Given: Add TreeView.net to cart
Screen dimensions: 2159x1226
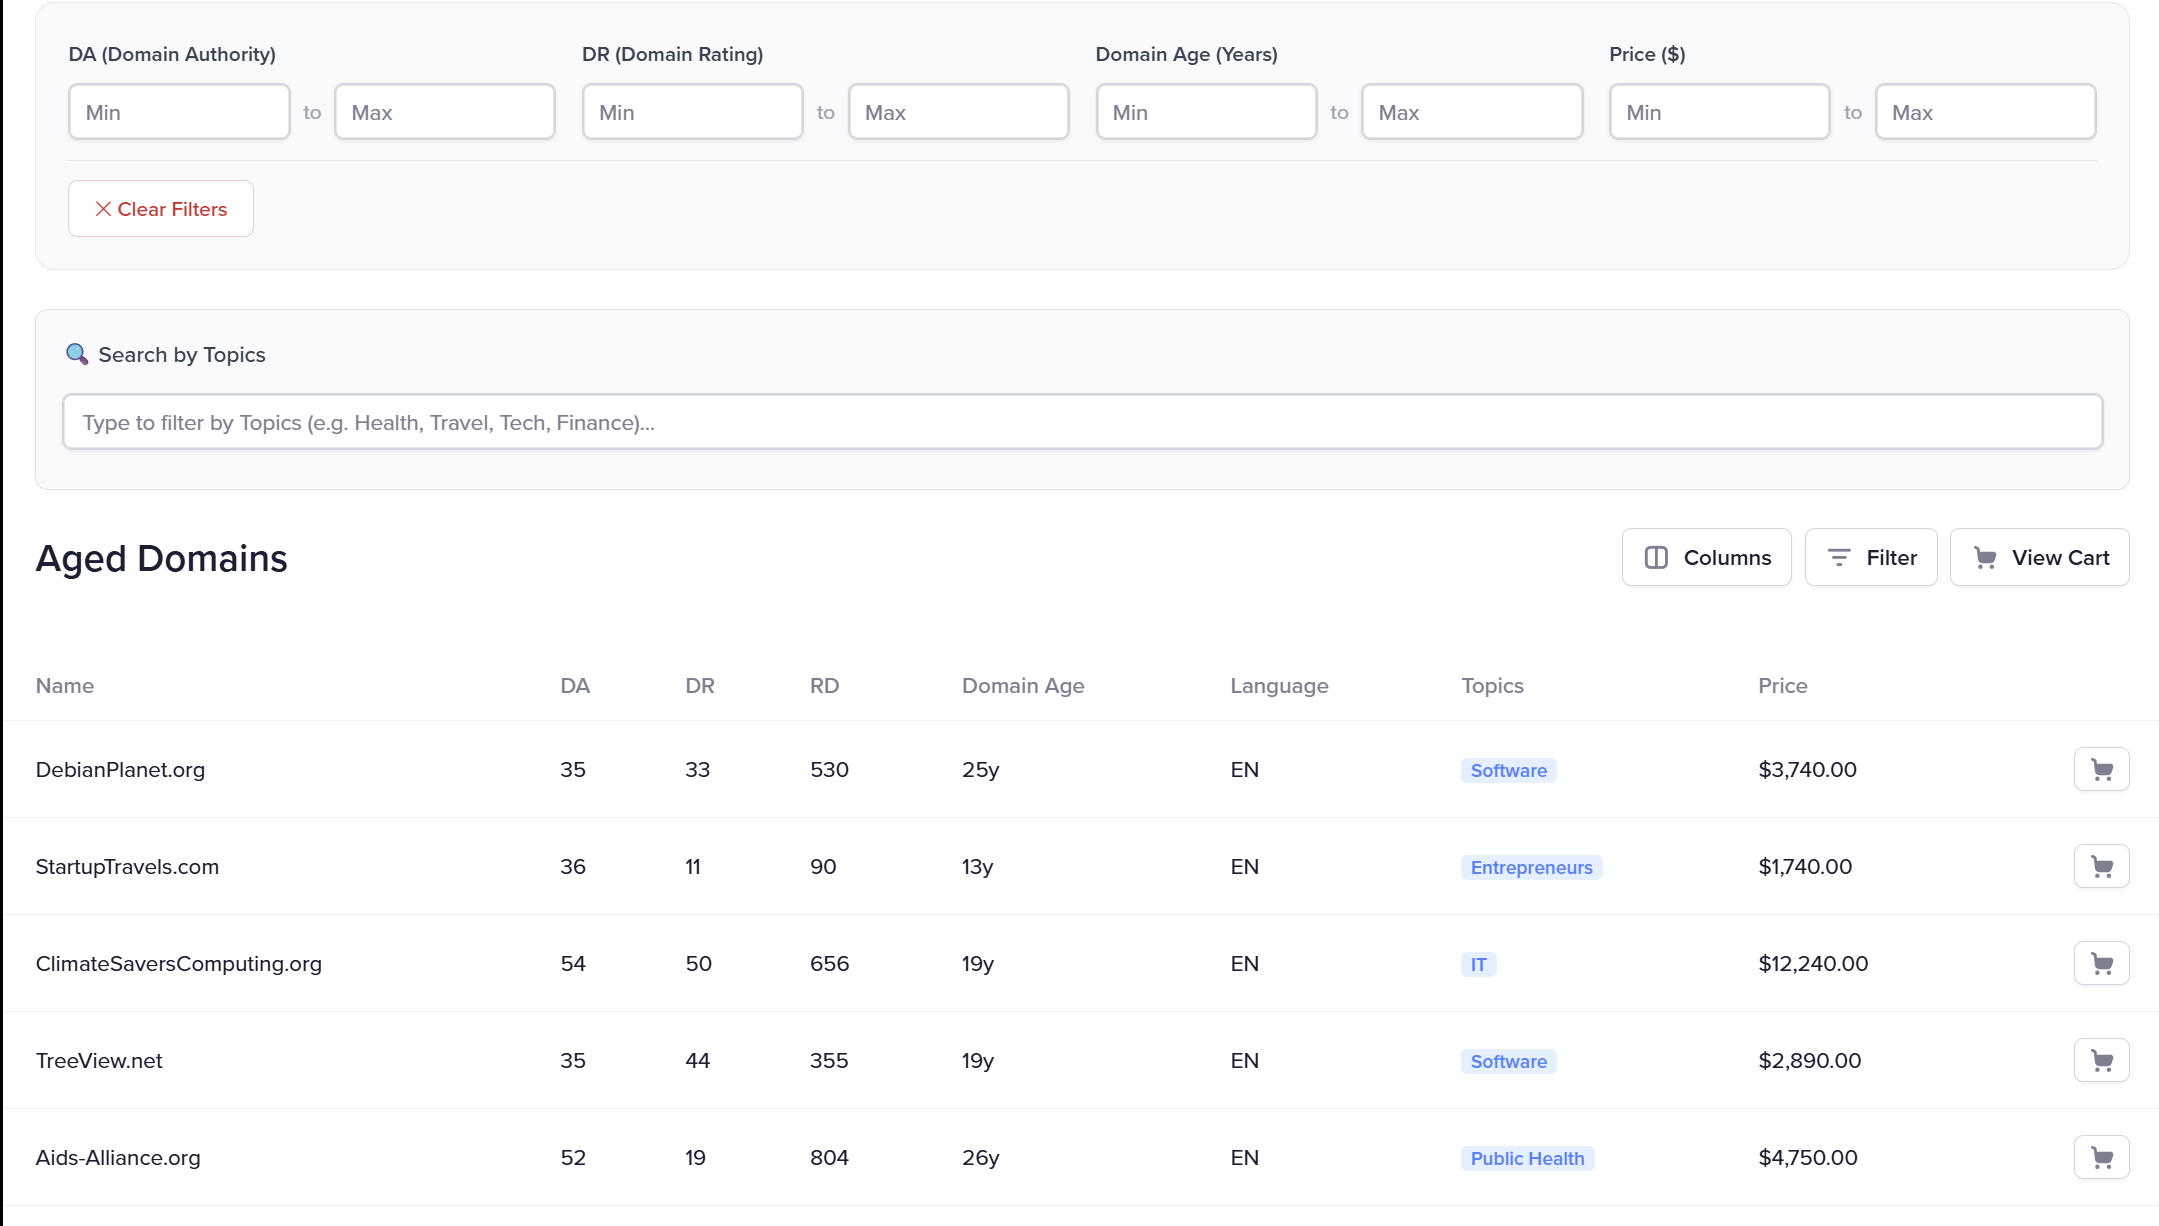Looking at the screenshot, I should click(x=2101, y=1060).
